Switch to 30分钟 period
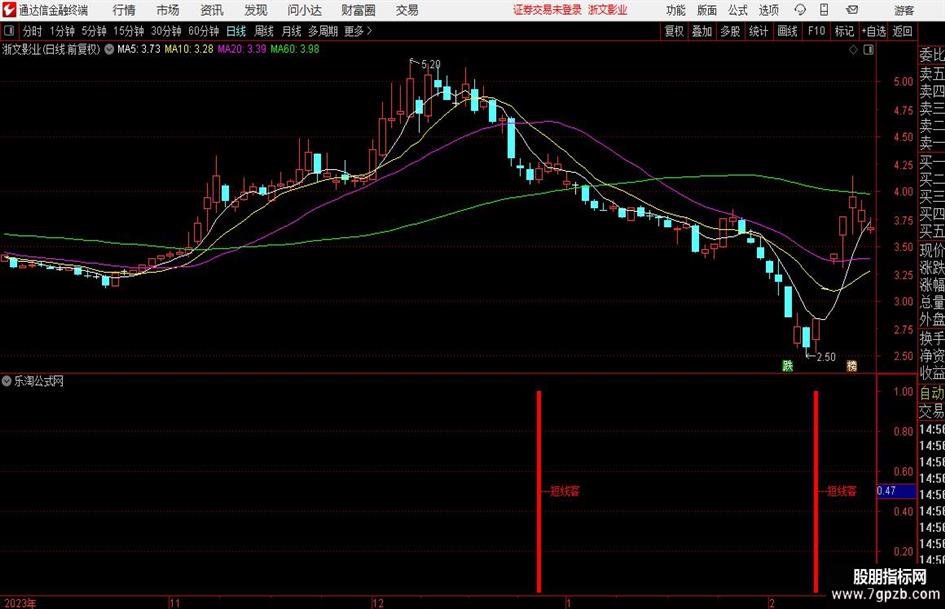945x609 pixels. click(x=166, y=31)
